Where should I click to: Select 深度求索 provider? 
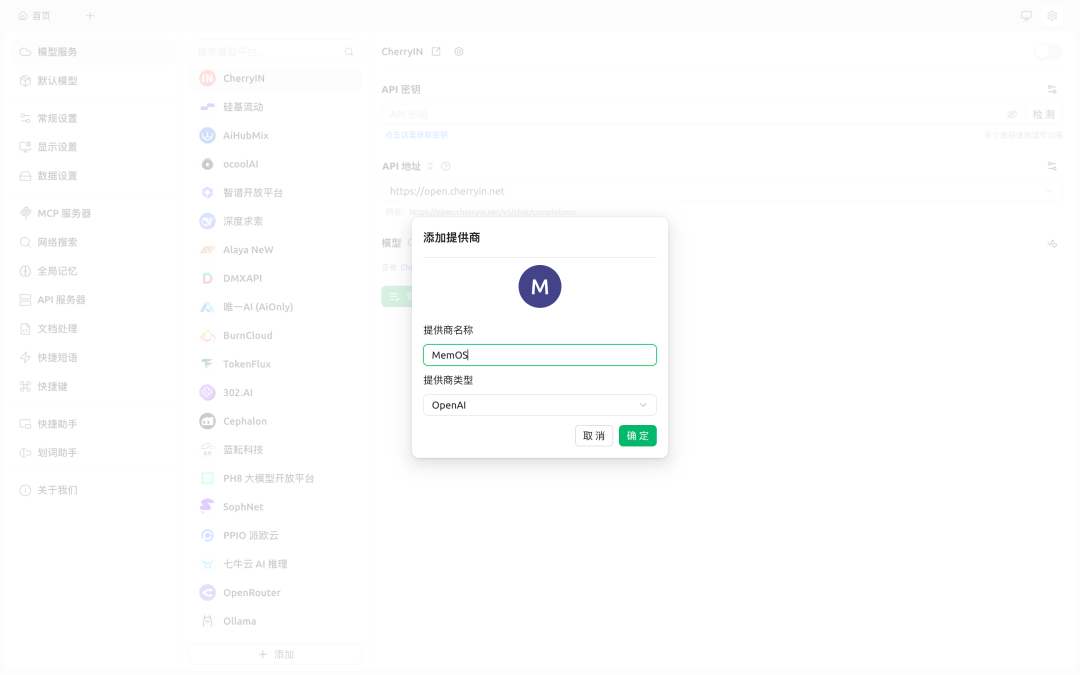[275, 221]
